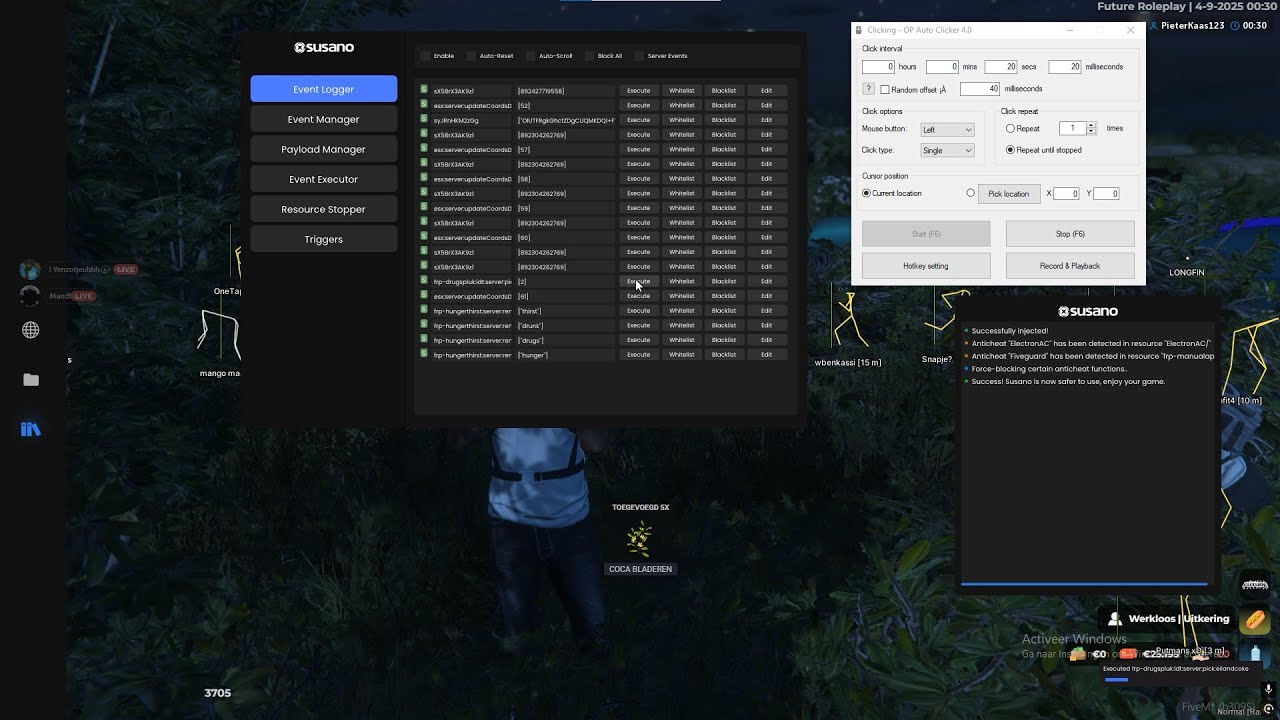The width and height of the screenshot is (1280, 720).
Task: Click the green S icon beside syJRnHKM2zGg
Action: (x=424, y=119)
